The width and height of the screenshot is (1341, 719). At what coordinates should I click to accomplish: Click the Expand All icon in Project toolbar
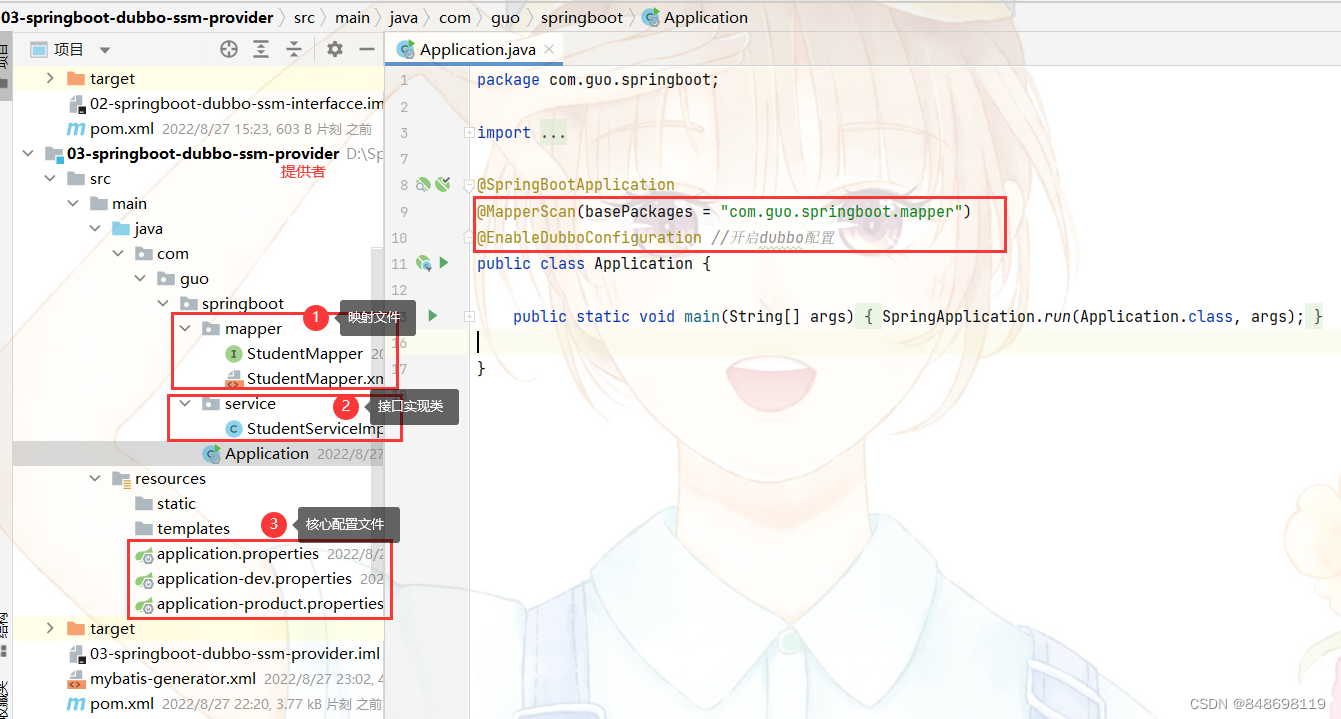coord(263,48)
